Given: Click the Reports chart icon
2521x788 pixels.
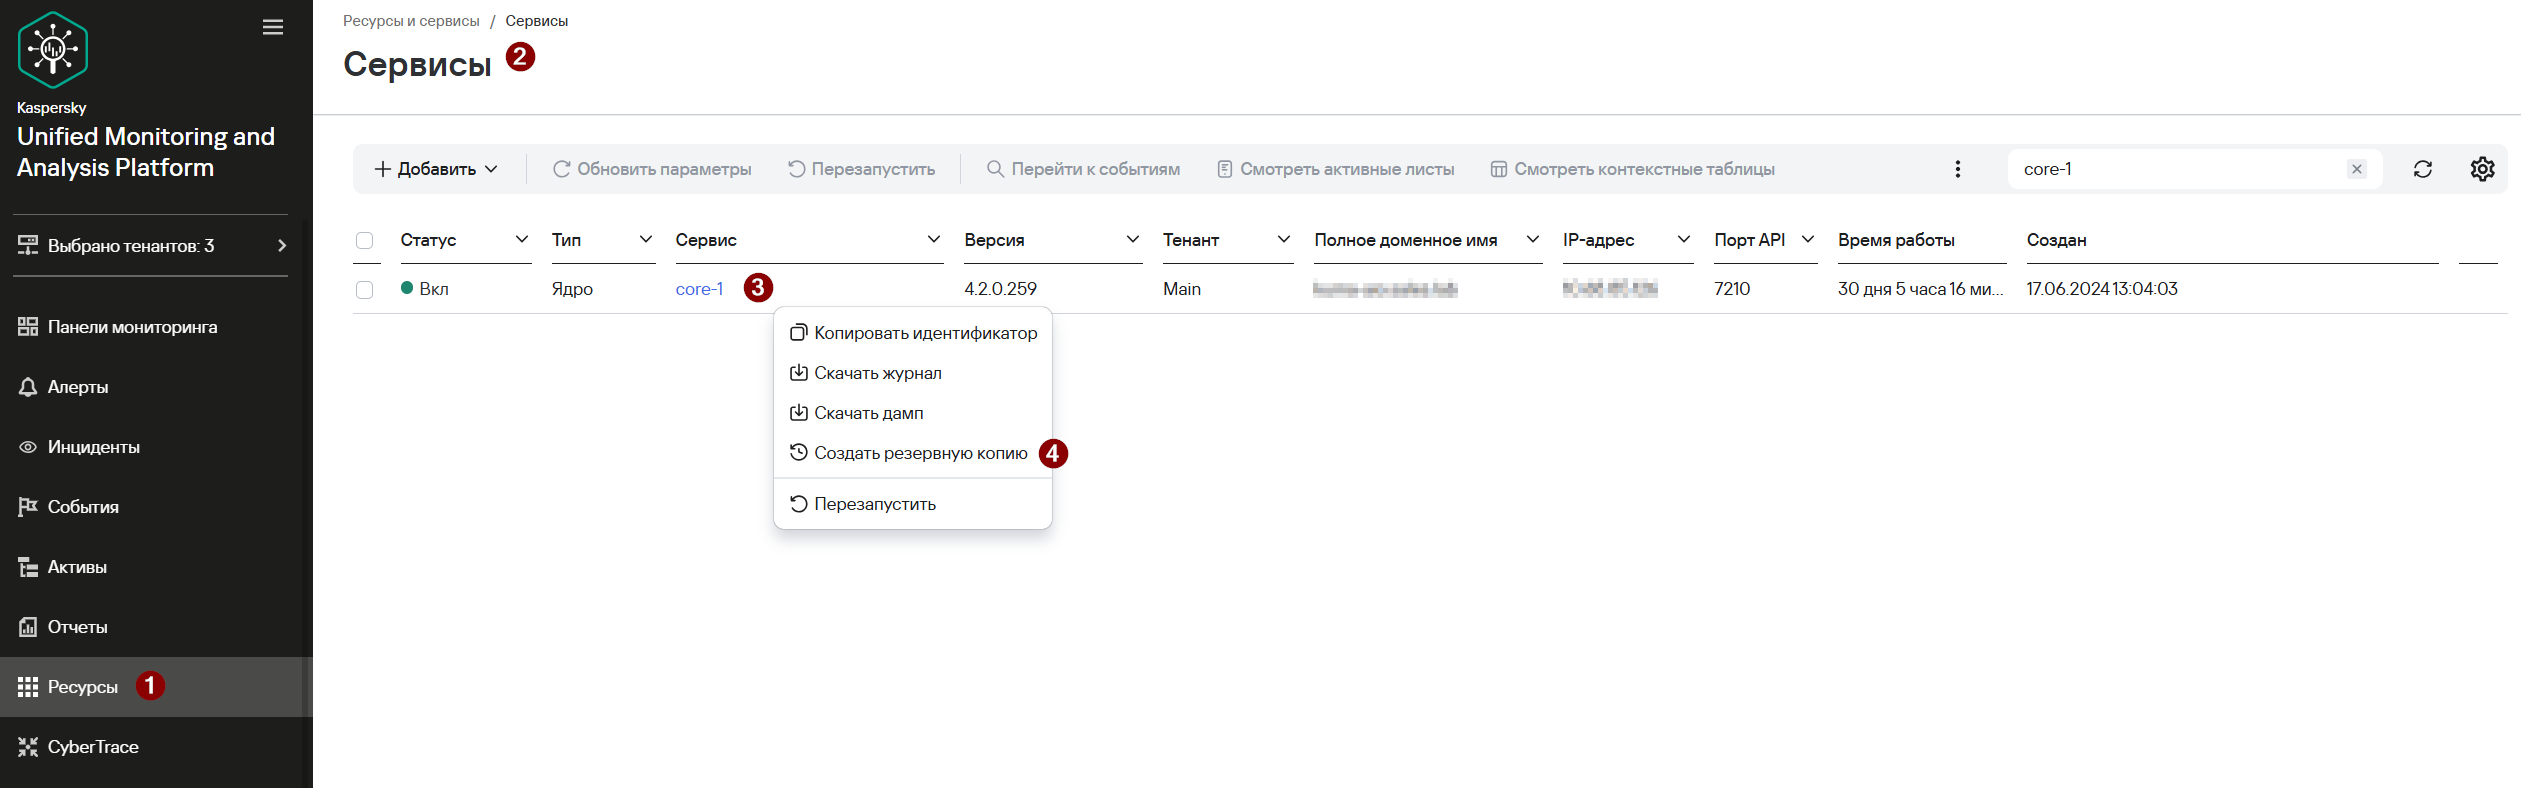Looking at the screenshot, I should (x=28, y=627).
